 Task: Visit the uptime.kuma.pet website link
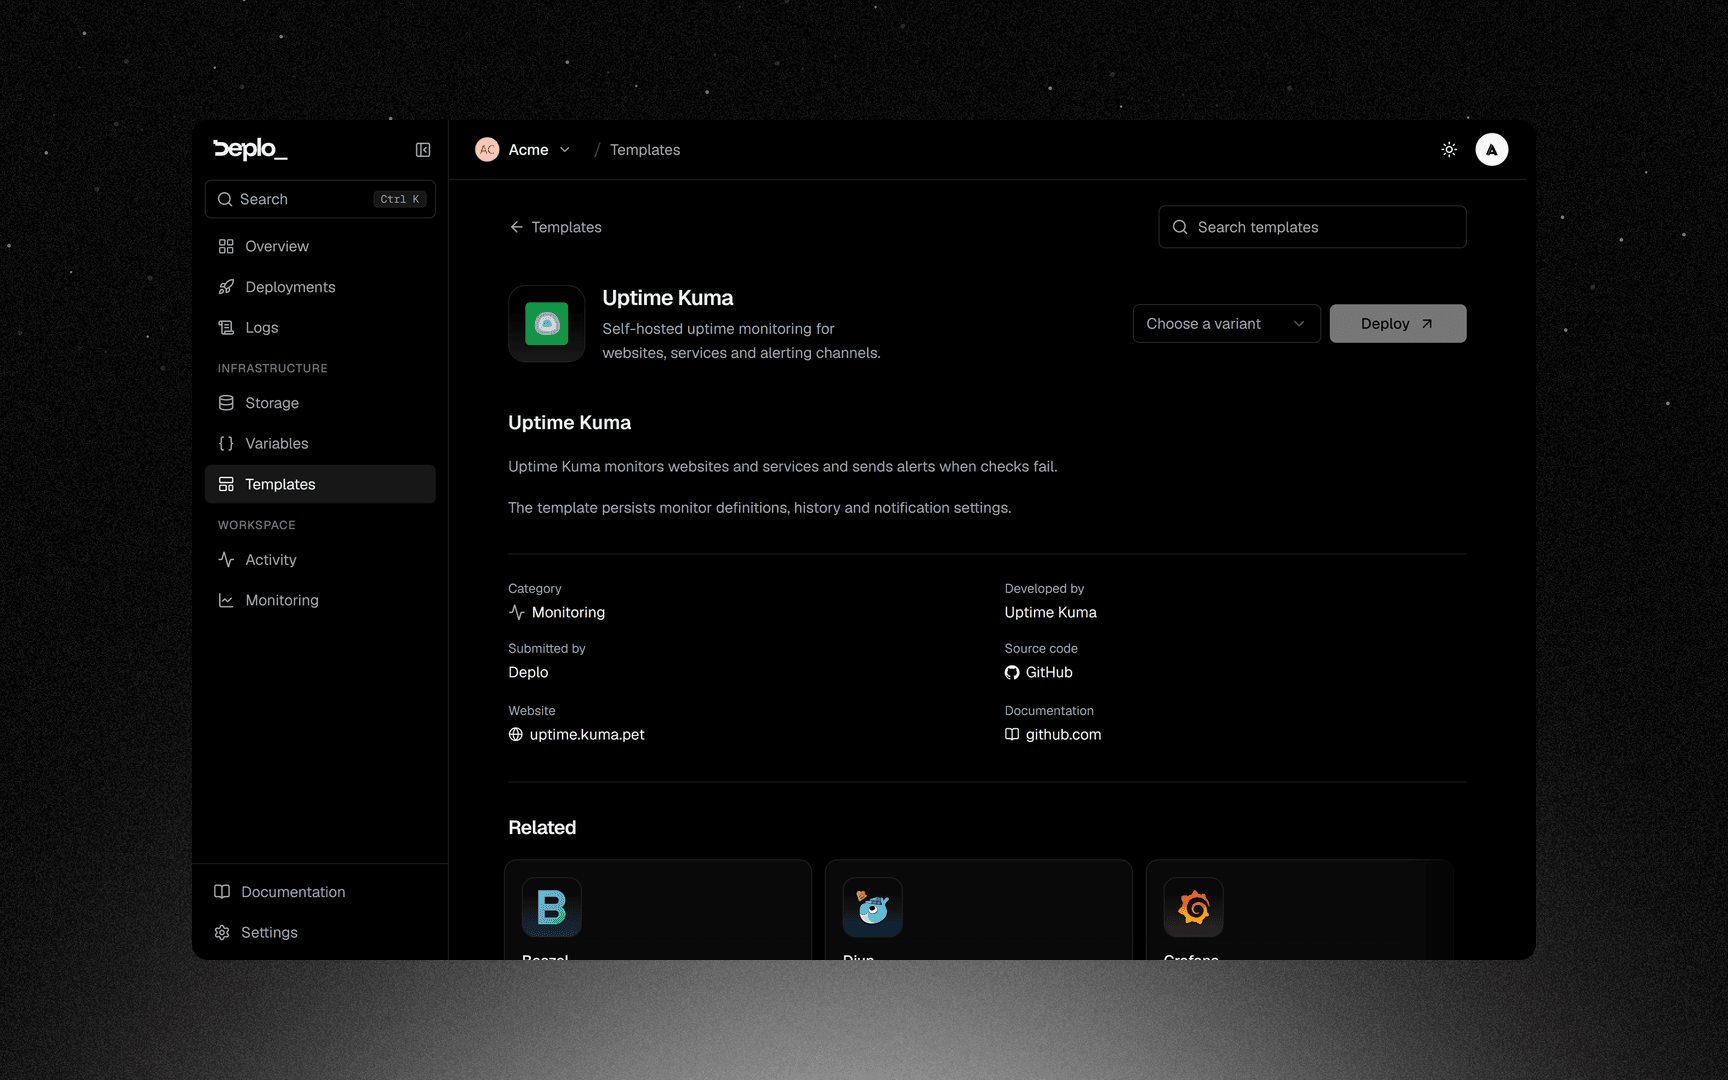[x=577, y=734]
